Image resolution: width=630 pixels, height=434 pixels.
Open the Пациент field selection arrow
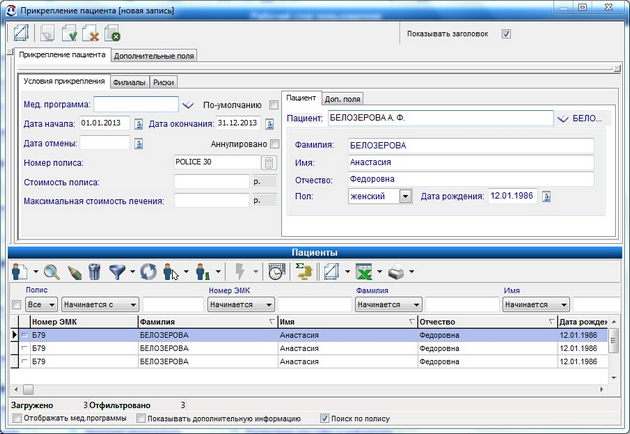[x=563, y=119]
